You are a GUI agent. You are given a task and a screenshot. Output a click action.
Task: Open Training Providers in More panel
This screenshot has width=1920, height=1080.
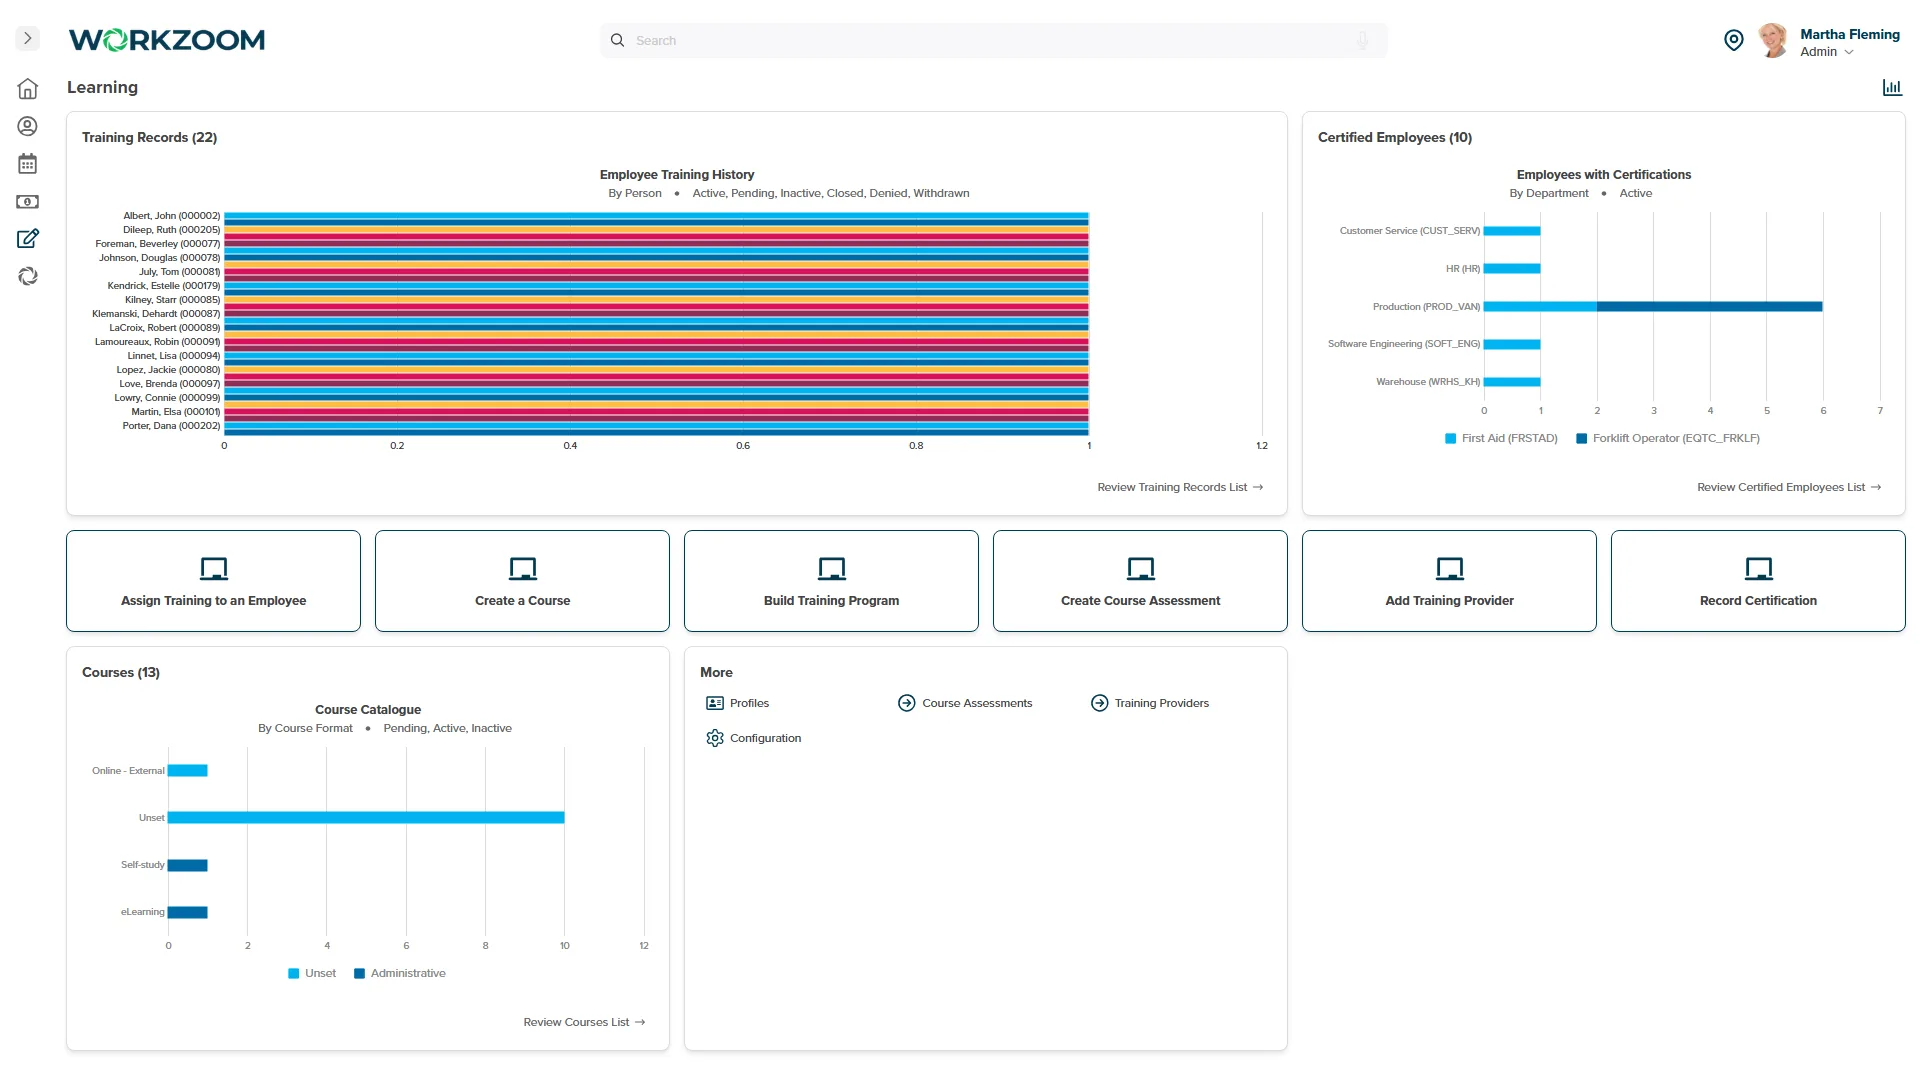point(1150,703)
